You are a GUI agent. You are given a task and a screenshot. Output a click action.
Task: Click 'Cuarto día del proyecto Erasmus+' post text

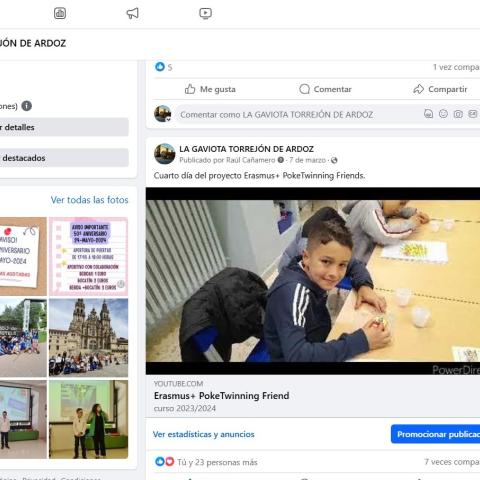click(259, 176)
